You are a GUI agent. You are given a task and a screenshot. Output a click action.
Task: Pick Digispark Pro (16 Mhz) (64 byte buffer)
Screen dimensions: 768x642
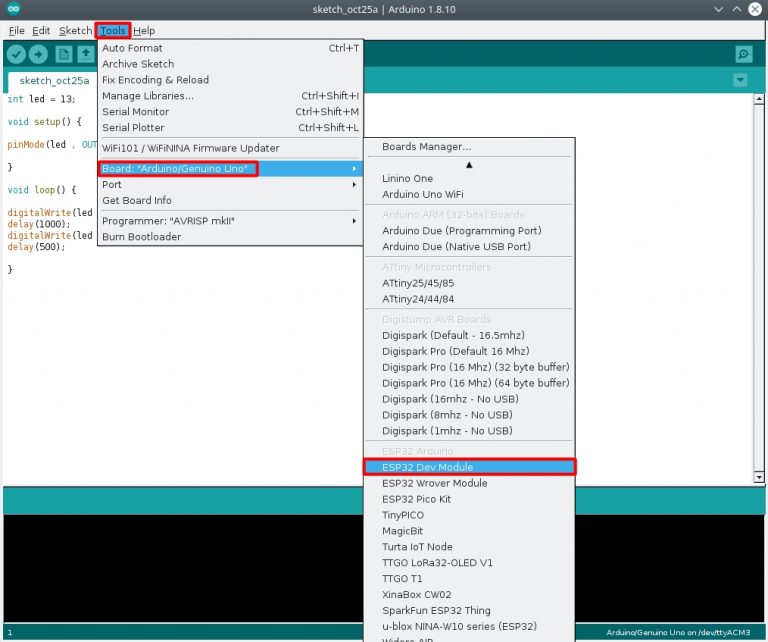(469, 383)
